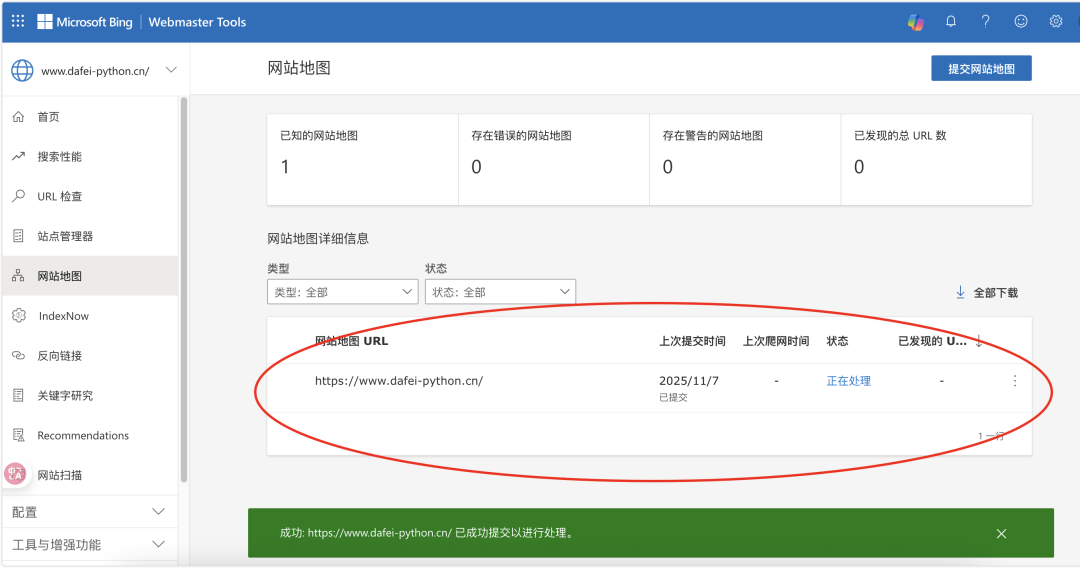The image size is (1080, 568).
Task: Open 反向链接 page
Action: pyautogui.click(x=90, y=355)
